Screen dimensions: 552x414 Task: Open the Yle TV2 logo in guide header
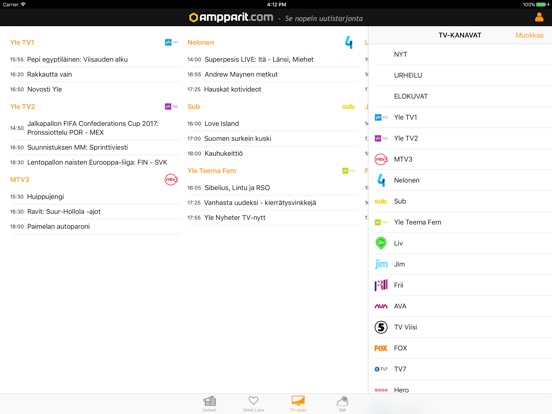point(171,106)
